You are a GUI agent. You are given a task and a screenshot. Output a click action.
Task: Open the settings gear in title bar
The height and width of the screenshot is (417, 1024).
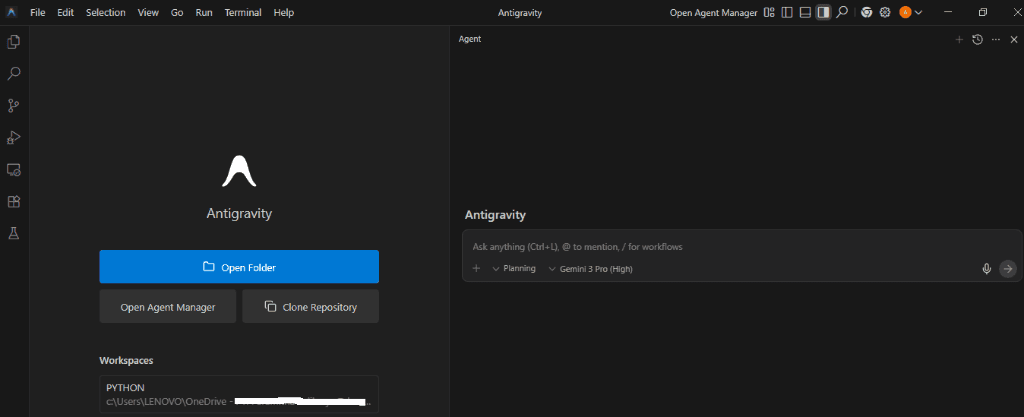click(x=885, y=12)
